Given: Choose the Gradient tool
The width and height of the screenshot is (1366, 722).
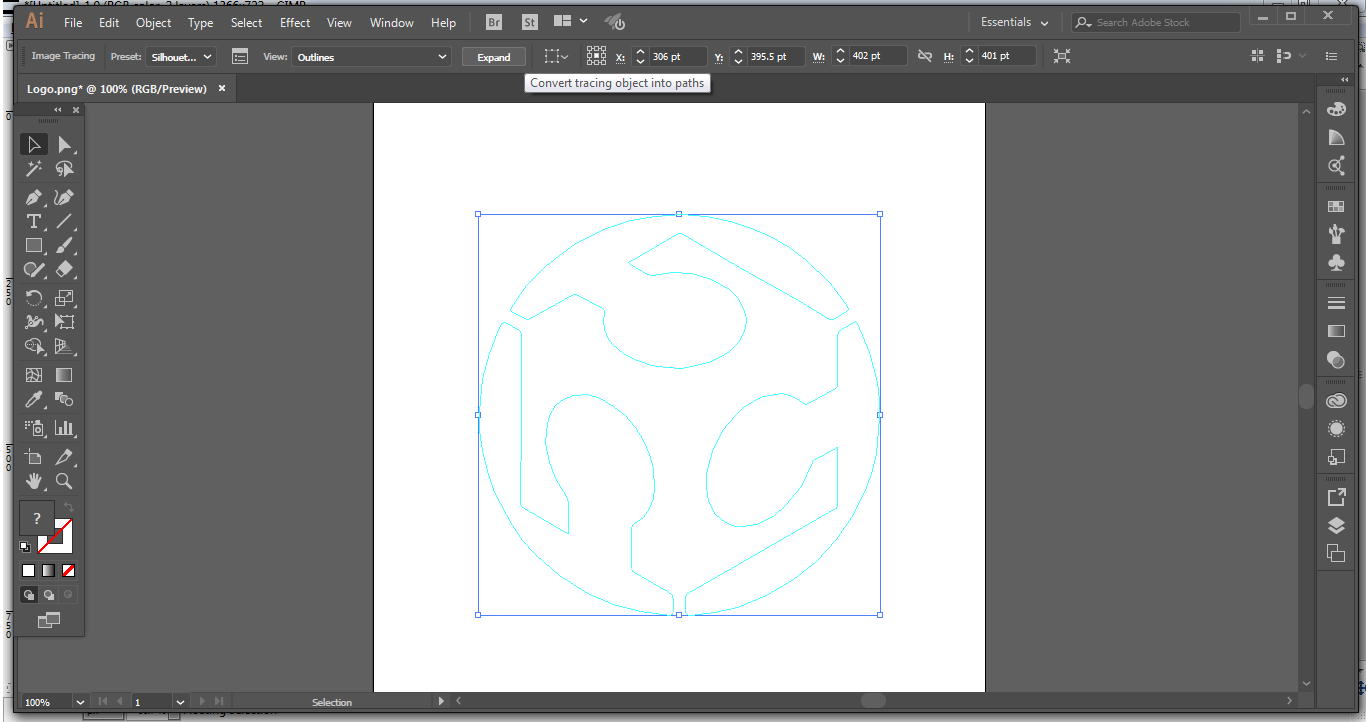Looking at the screenshot, I should [x=64, y=375].
